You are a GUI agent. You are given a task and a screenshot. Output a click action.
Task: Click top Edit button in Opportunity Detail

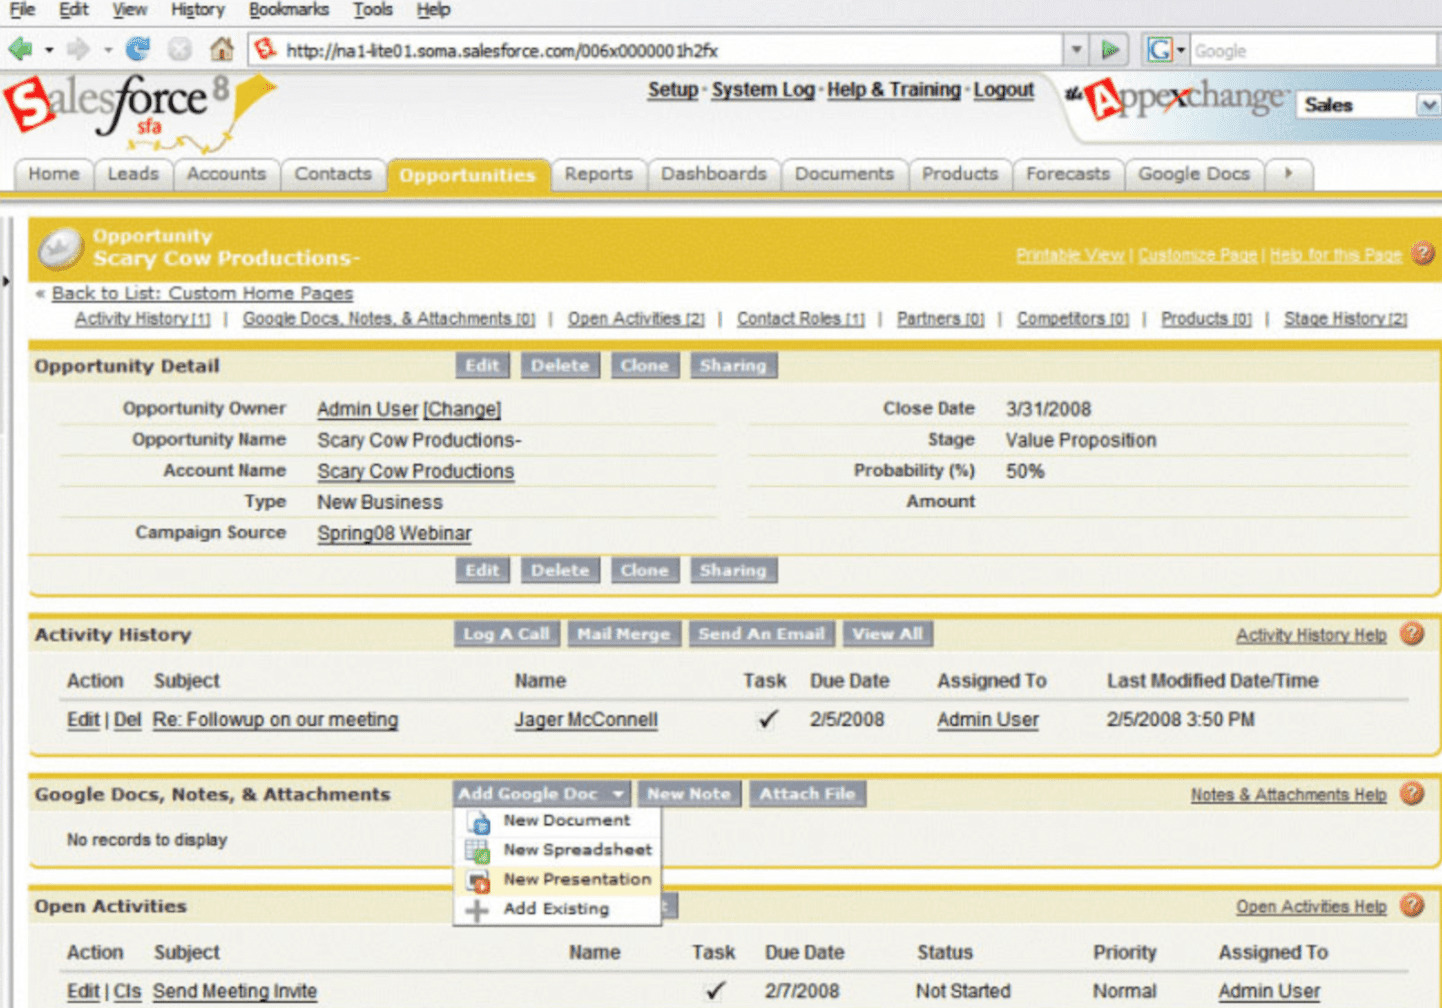pos(482,366)
